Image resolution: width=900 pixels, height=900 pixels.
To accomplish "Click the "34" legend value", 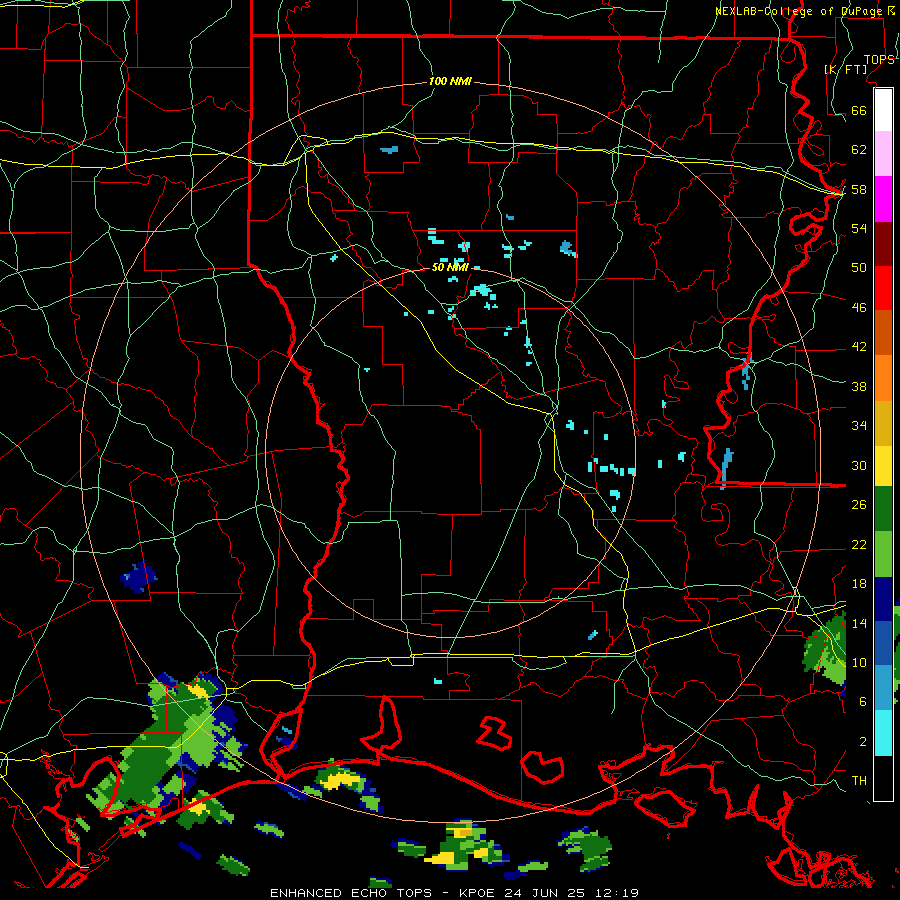I will tap(859, 426).
